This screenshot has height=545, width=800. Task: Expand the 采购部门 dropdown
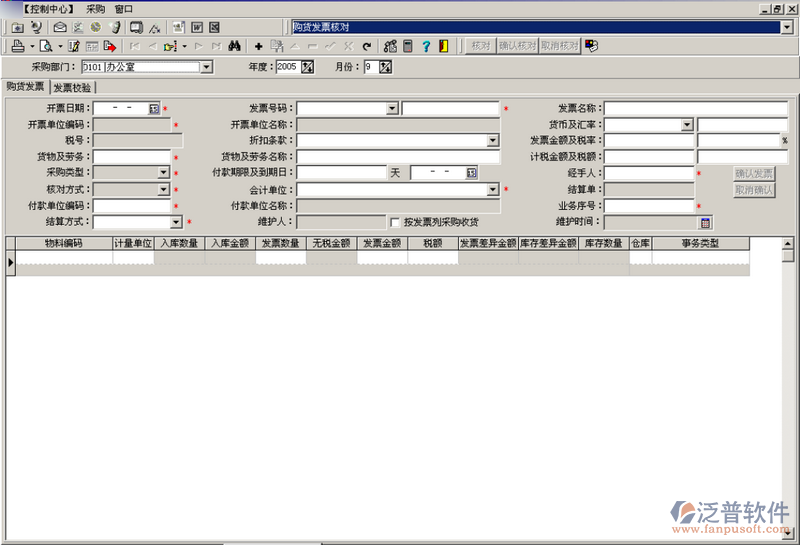pos(207,67)
